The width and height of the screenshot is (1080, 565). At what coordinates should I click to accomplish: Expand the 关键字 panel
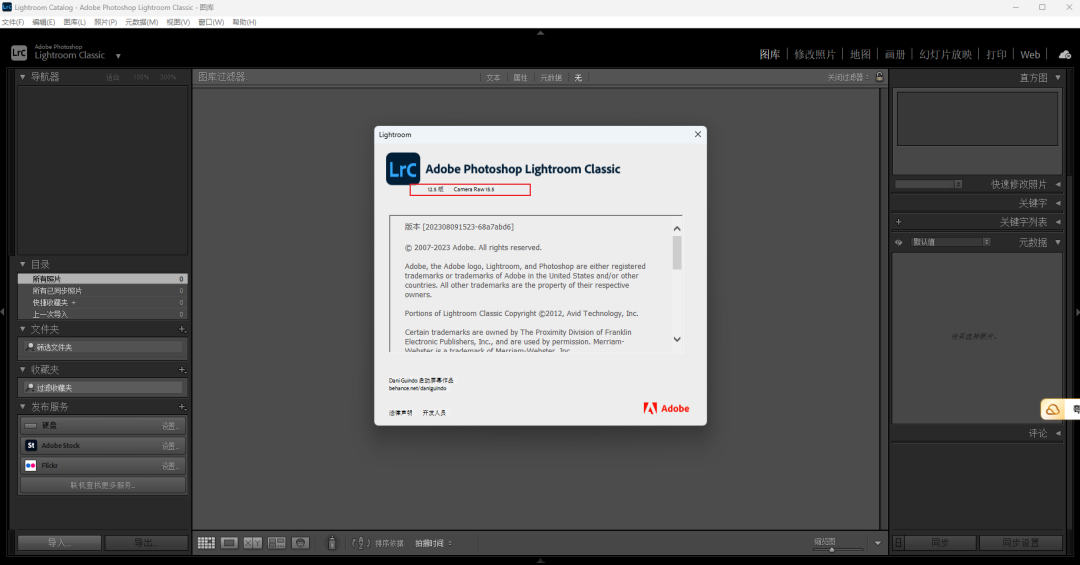pos(1058,203)
